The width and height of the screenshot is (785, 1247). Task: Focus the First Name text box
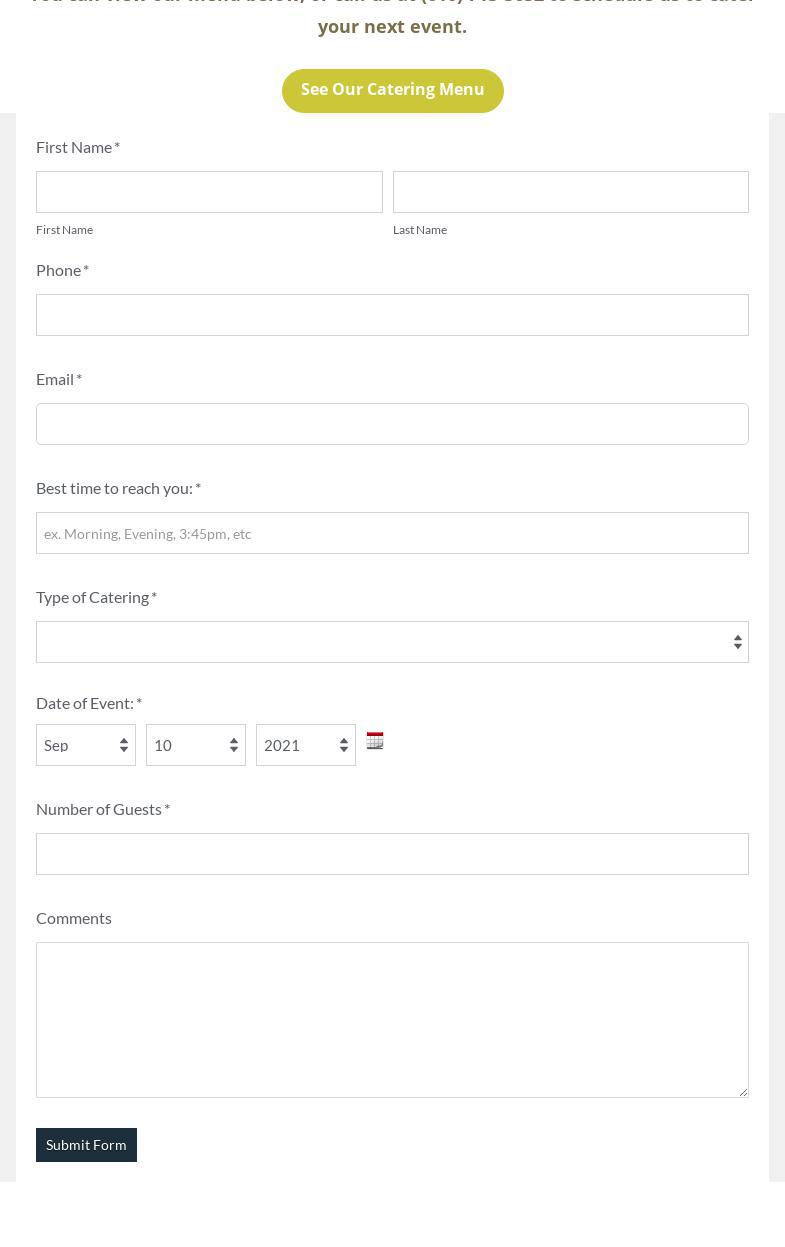209,192
